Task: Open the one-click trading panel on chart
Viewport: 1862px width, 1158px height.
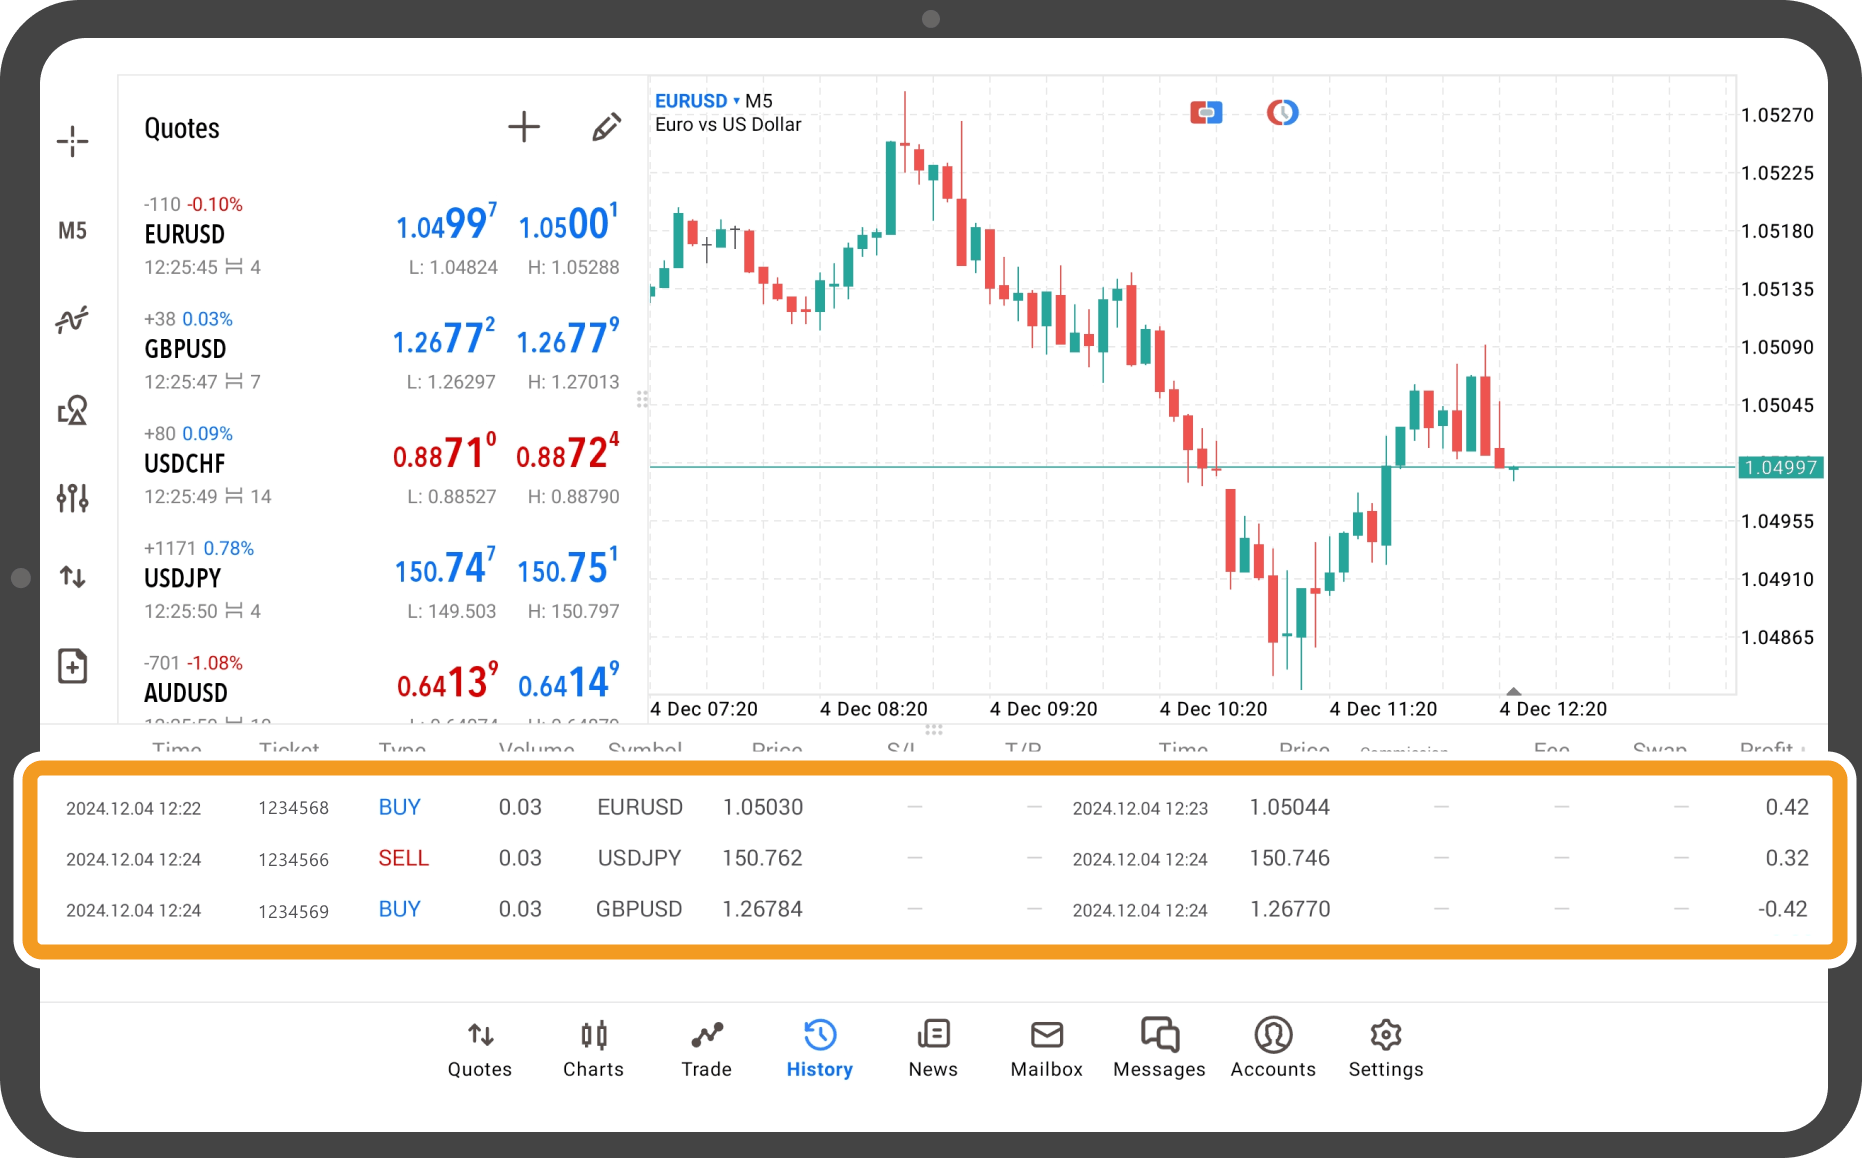Action: click(1206, 112)
